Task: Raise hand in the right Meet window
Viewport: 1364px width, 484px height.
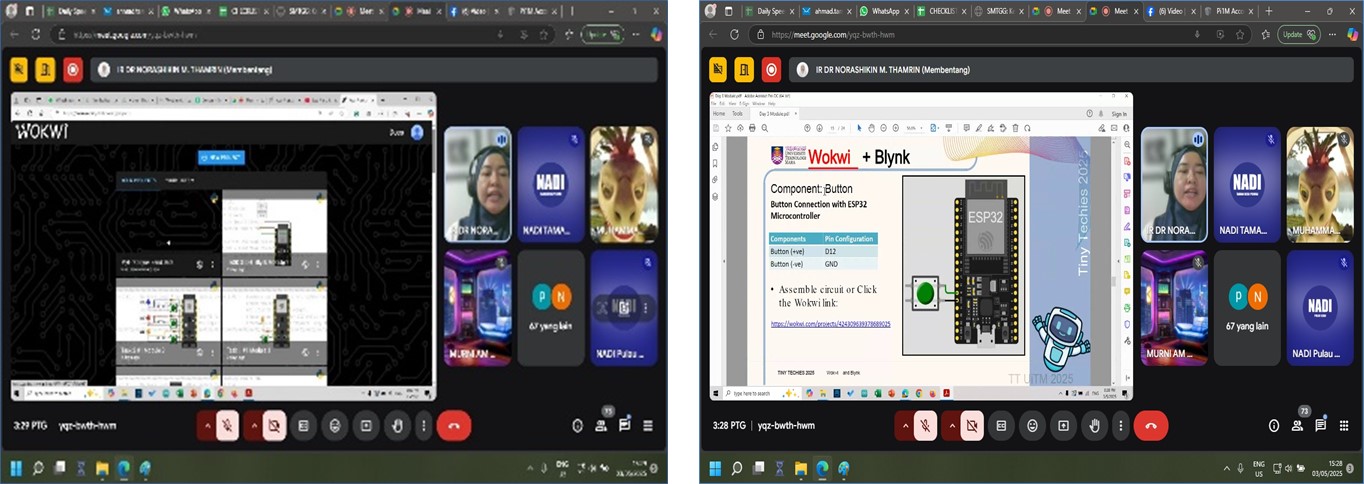Action: point(1094,426)
